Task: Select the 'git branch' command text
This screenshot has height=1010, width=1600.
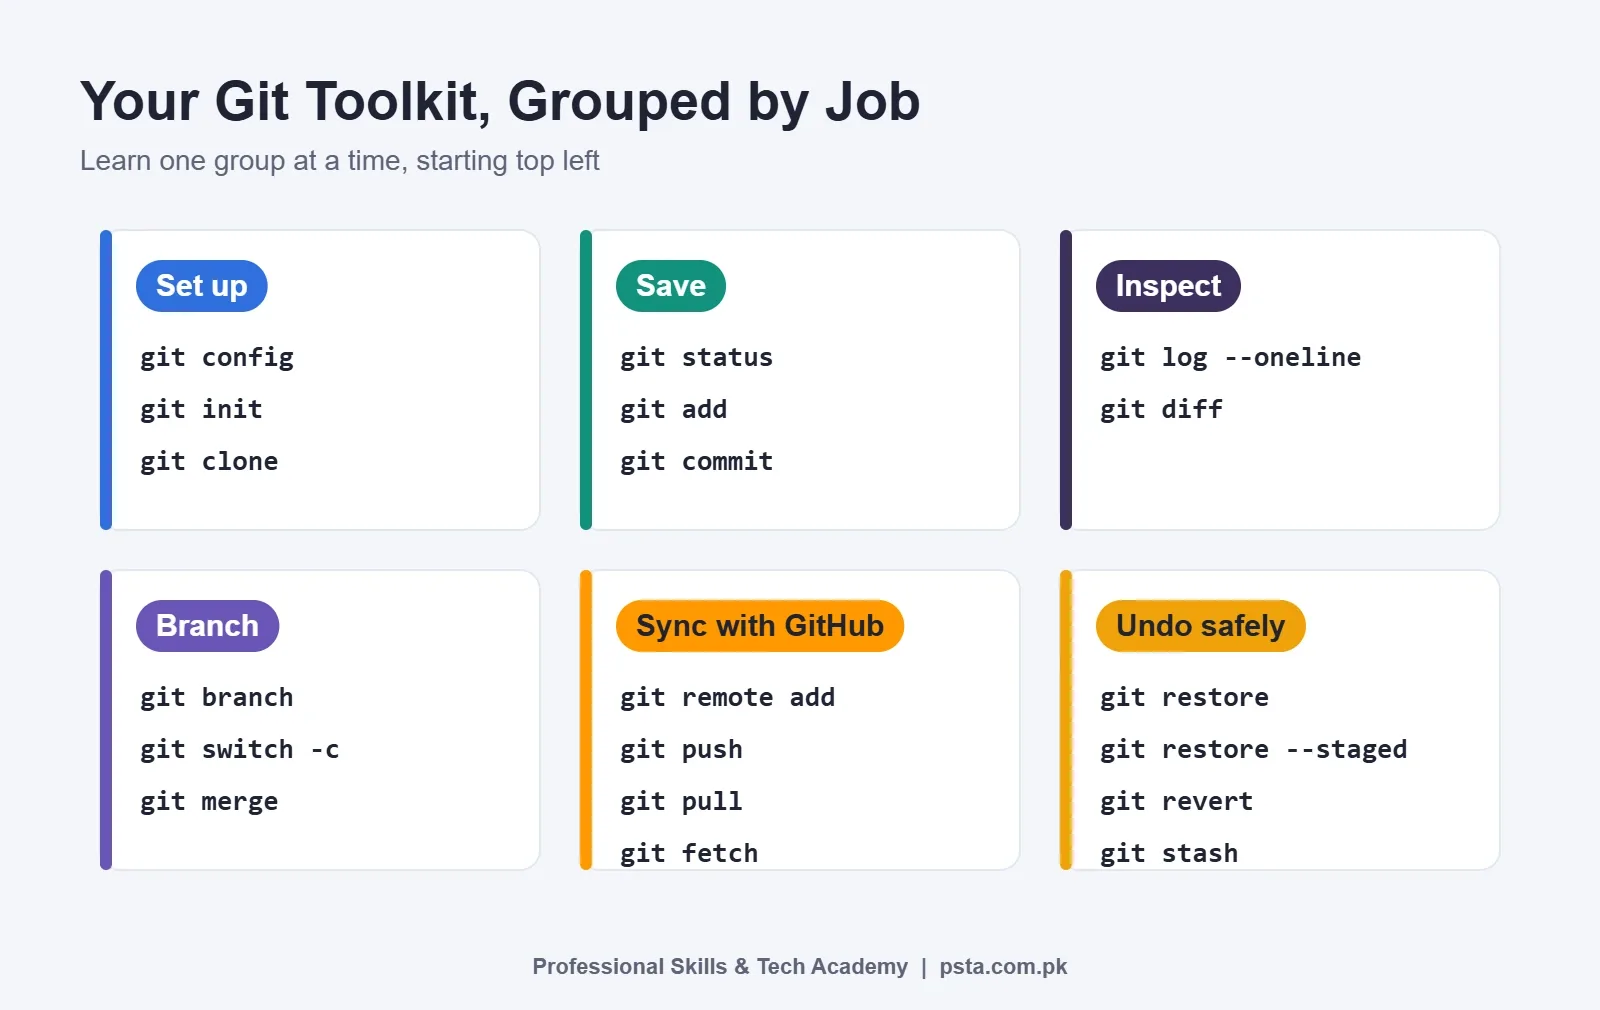Action: tap(217, 698)
